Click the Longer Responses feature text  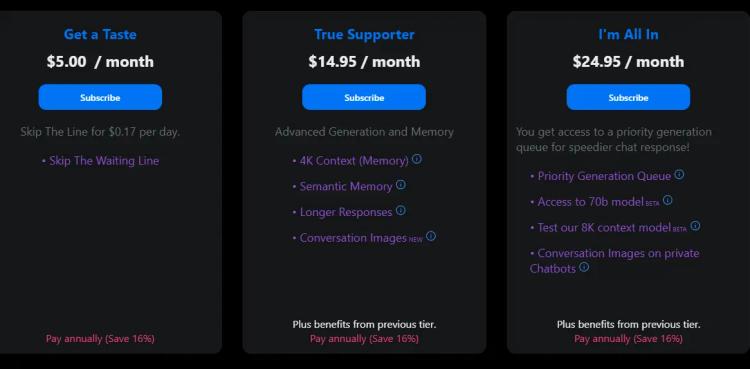point(346,212)
